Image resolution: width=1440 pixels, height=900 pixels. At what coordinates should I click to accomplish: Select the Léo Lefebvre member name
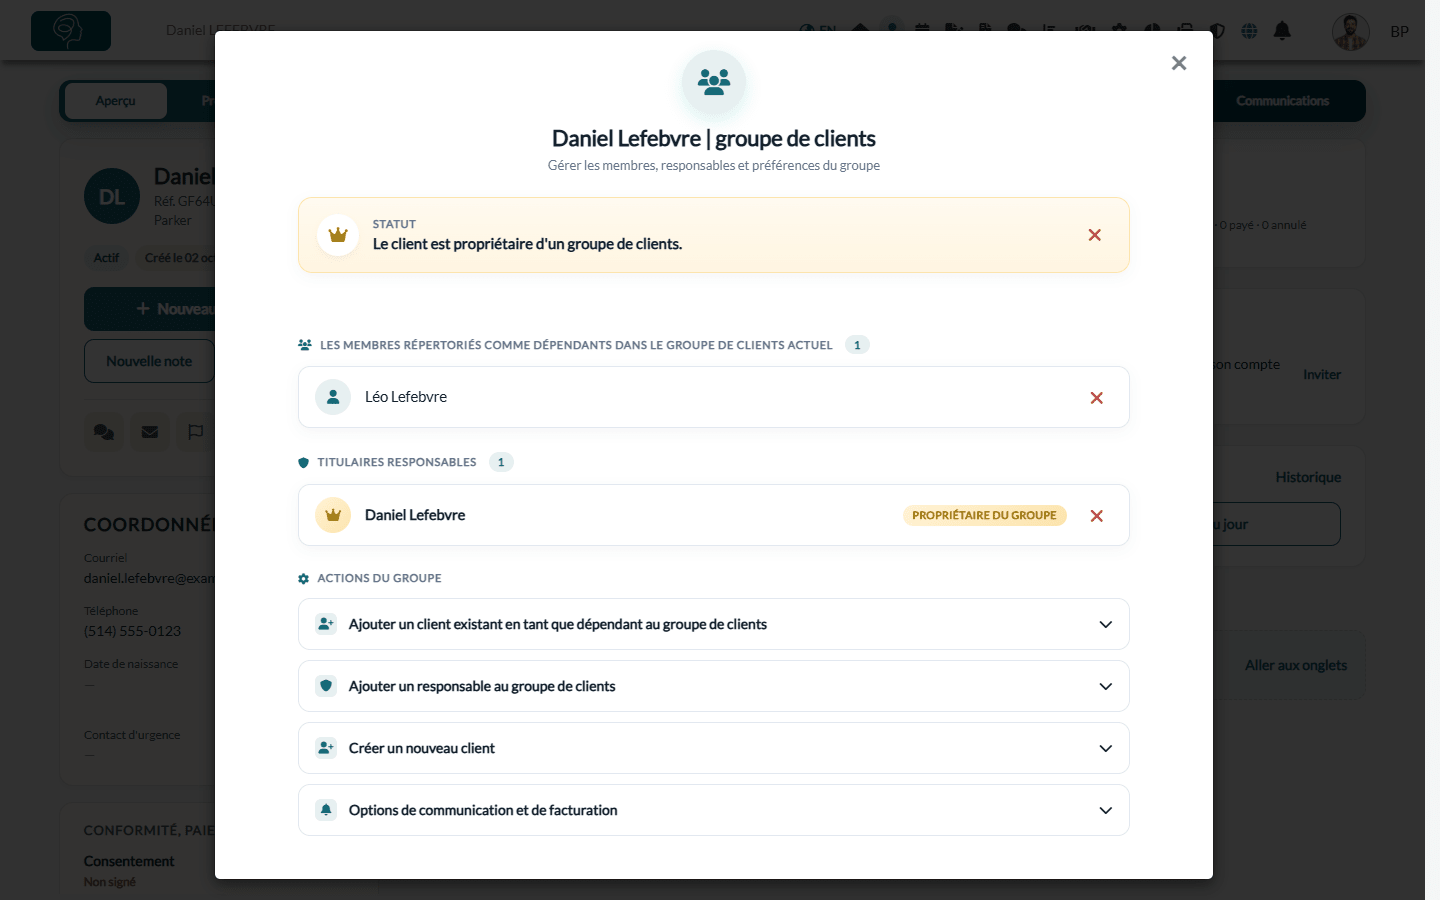(x=406, y=397)
